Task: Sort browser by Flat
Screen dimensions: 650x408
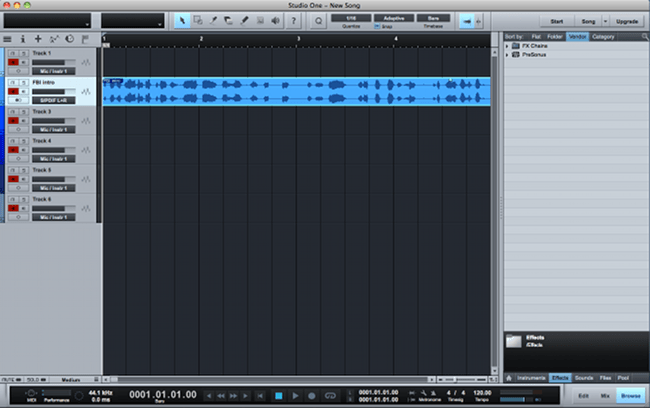Action: pos(536,37)
